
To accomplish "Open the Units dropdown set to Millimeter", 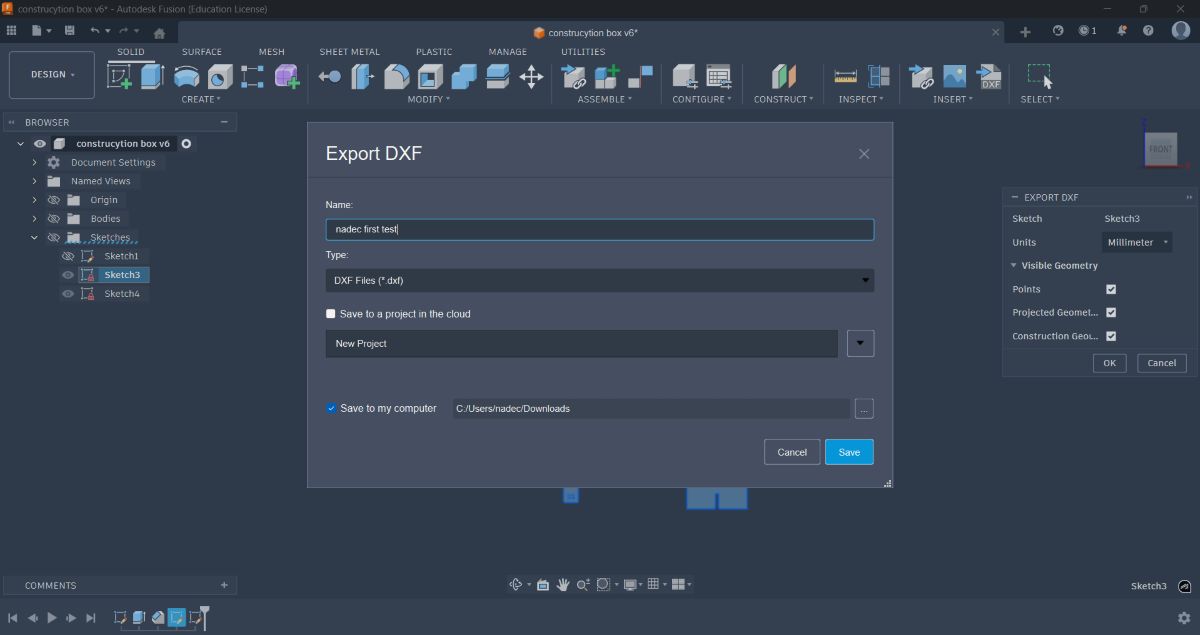I will pyautogui.click(x=1136, y=241).
